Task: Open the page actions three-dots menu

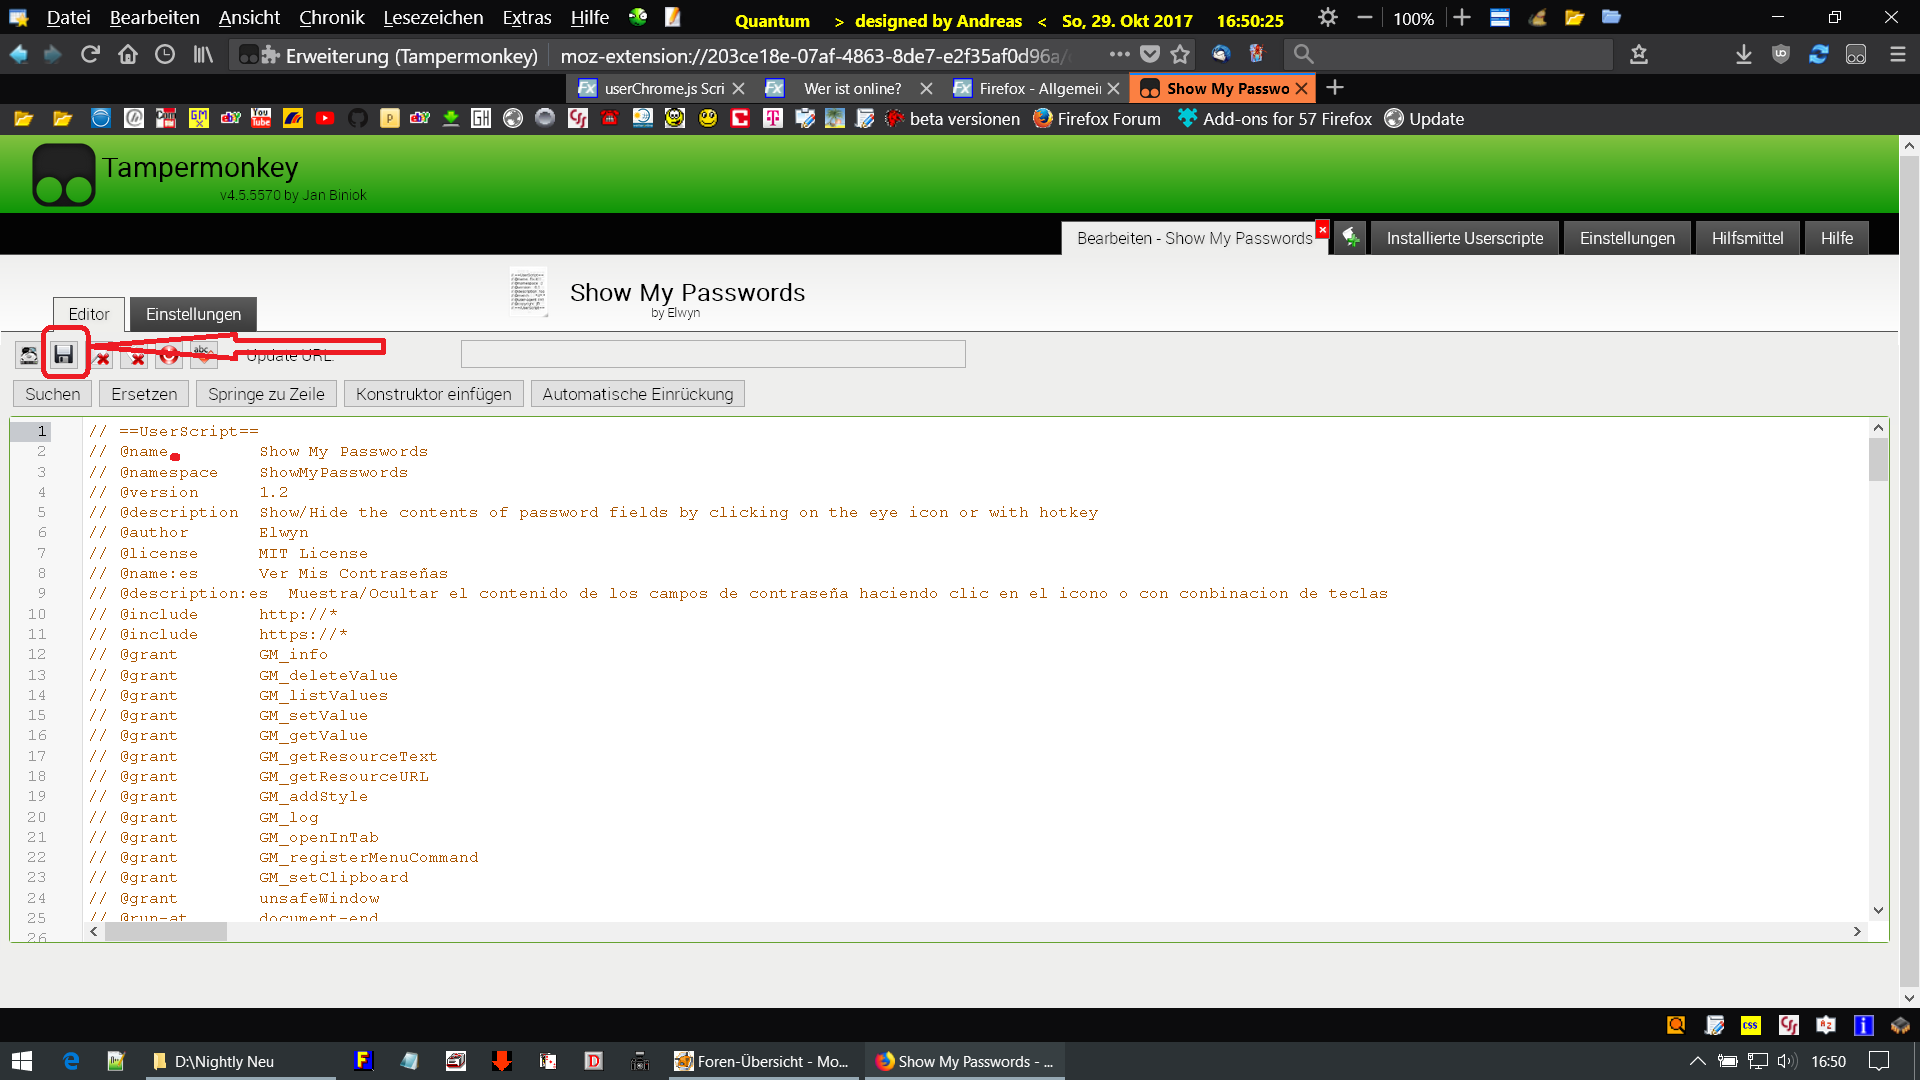Action: tap(1119, 55)
